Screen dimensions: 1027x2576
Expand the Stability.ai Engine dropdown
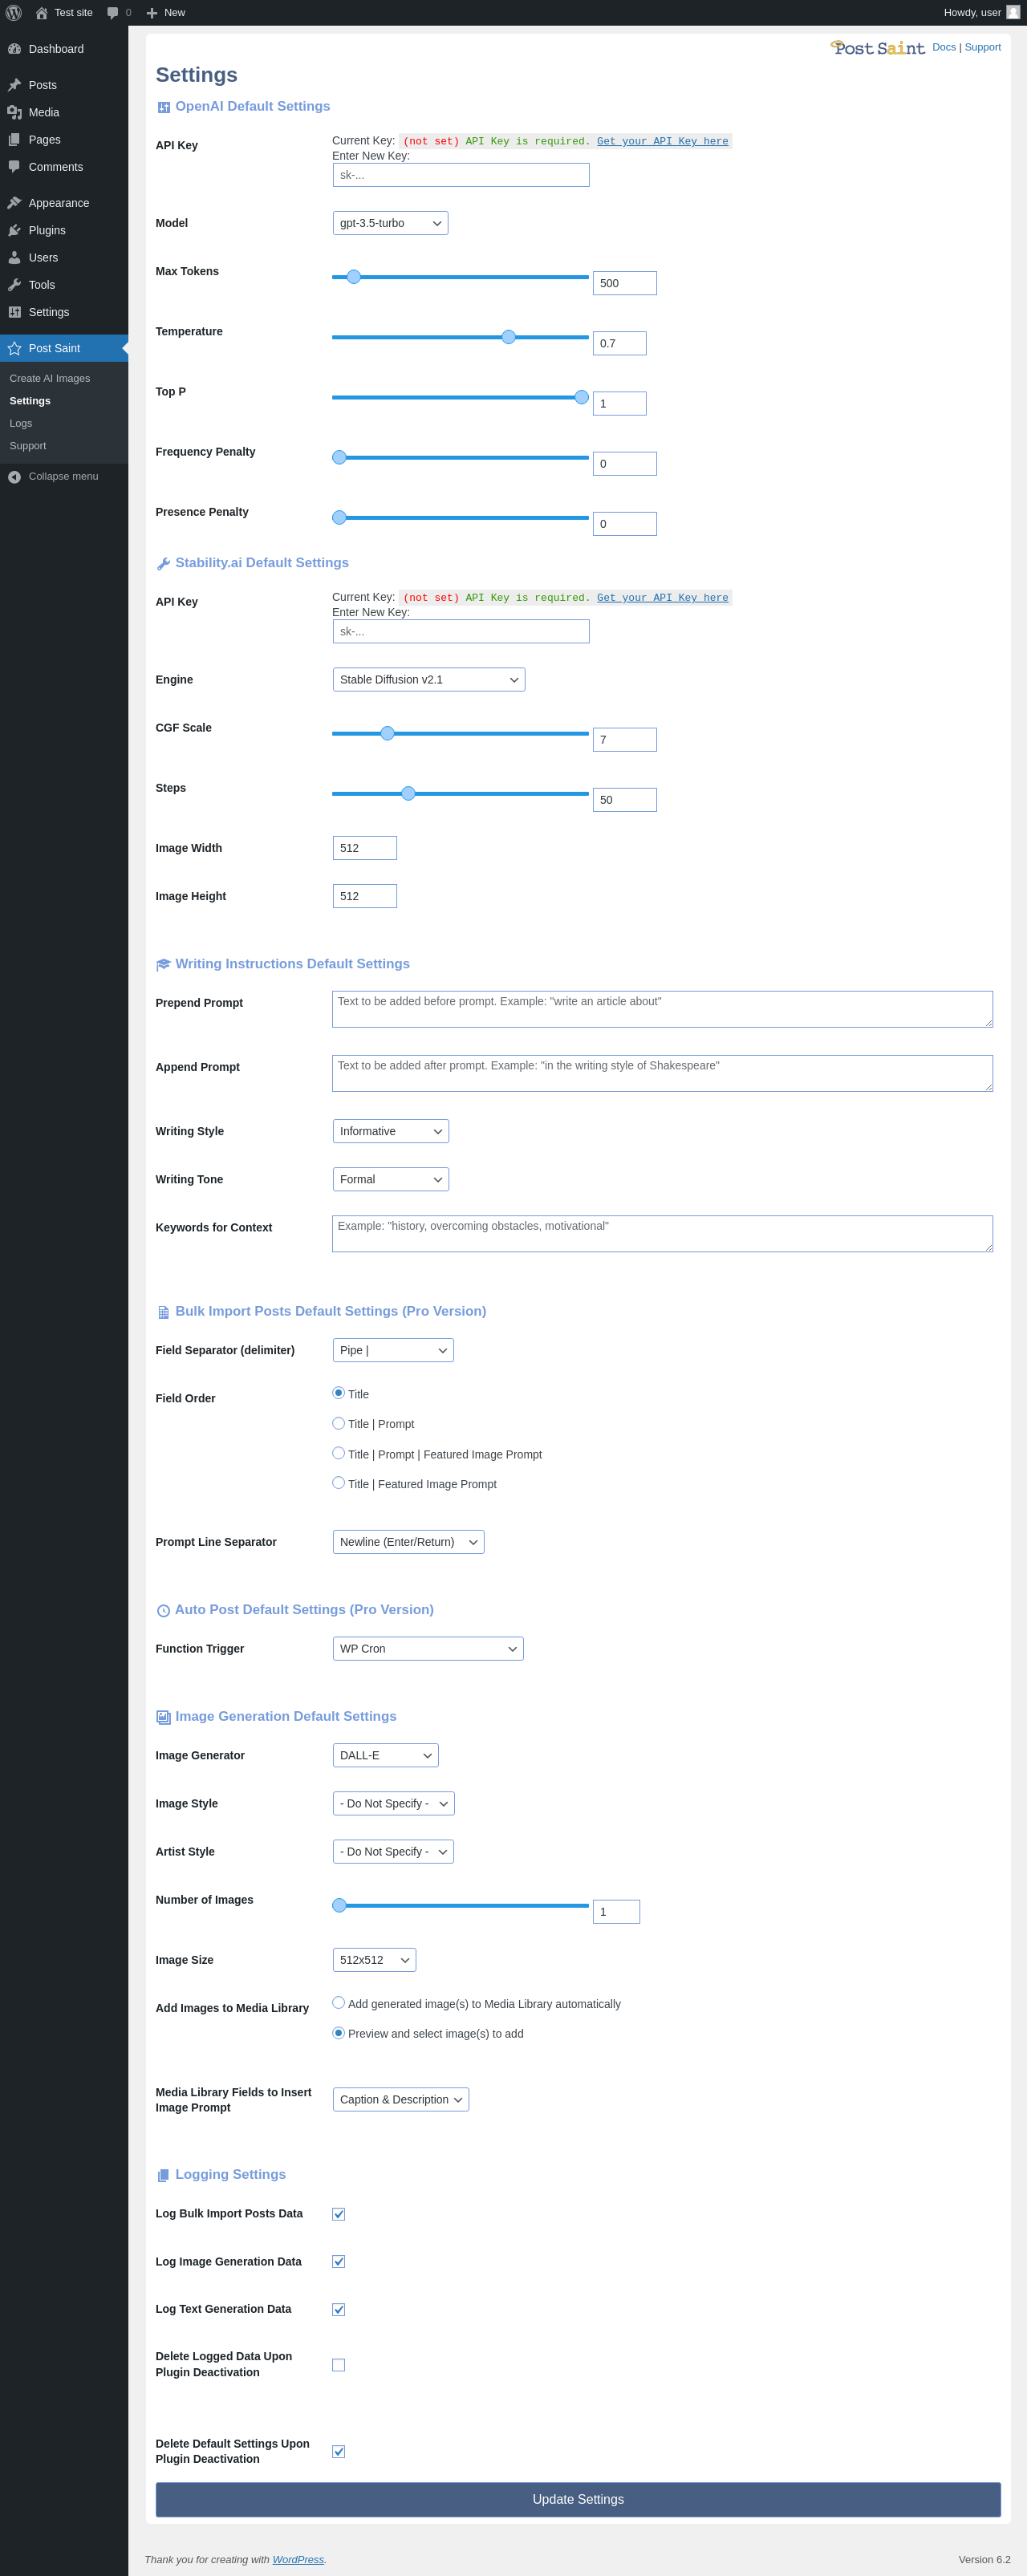(429, 680)
